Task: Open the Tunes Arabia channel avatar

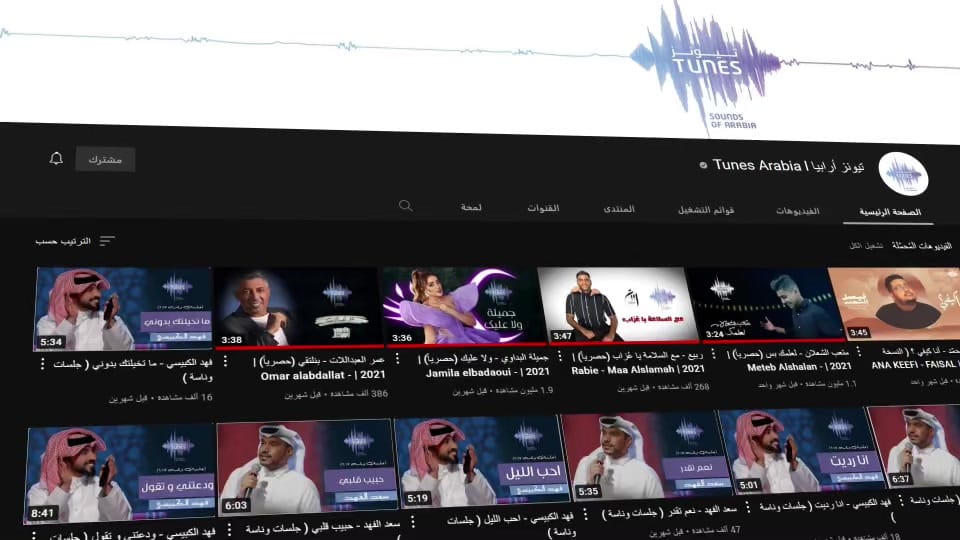Action: tap(903, 174)
